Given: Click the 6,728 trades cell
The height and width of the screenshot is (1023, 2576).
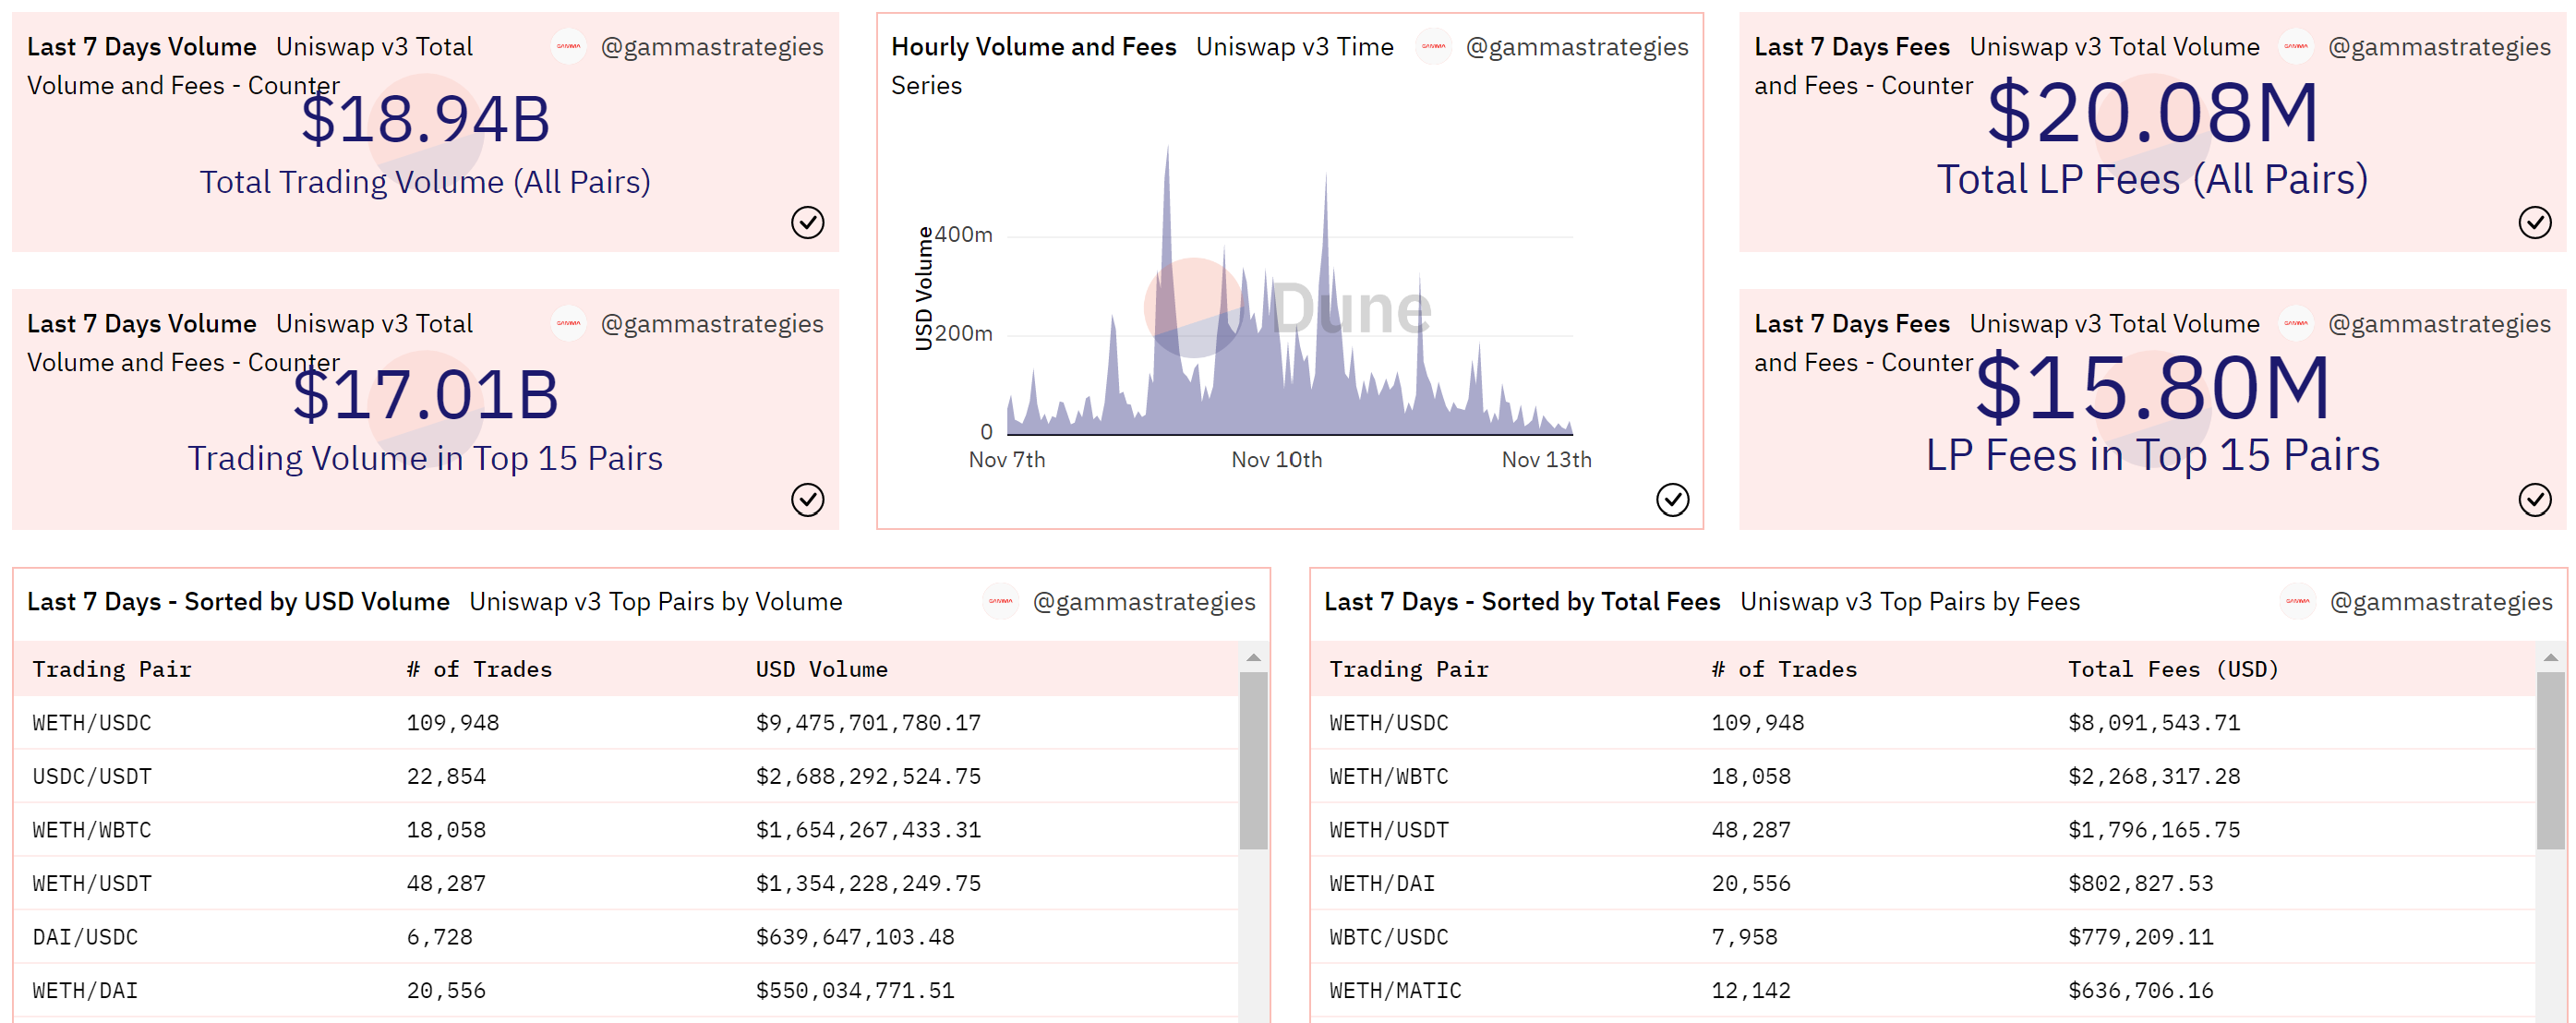Looking at the screenshot, I should tap(439, 937).
